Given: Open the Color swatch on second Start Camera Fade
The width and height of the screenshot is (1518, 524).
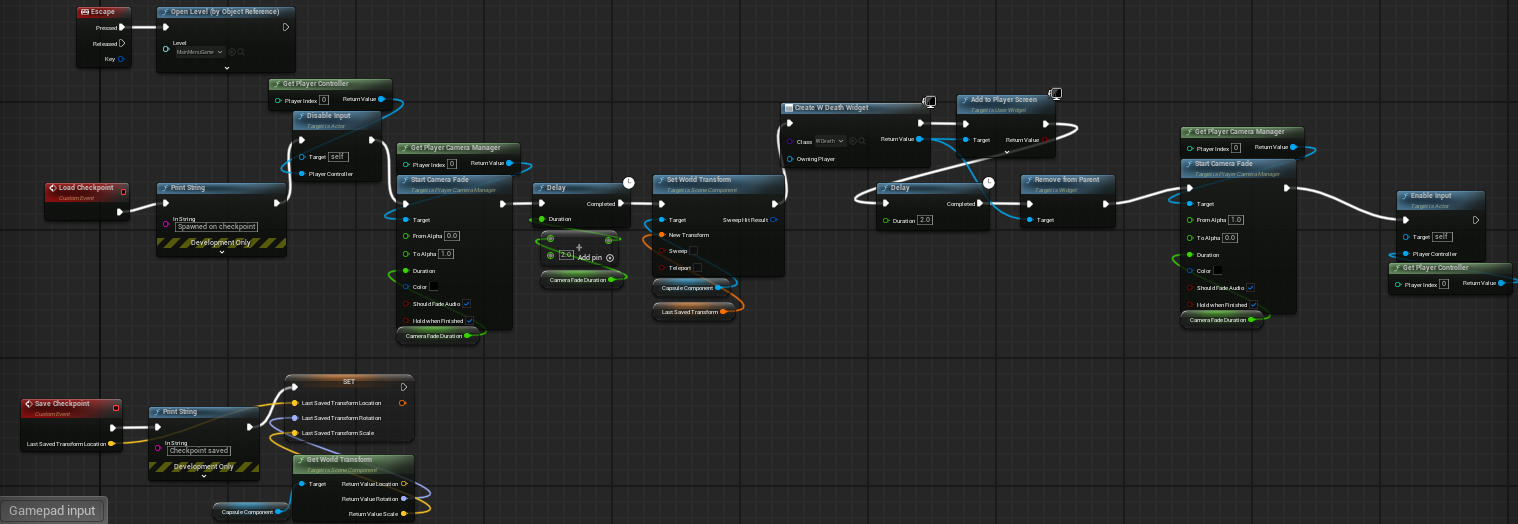Looking at the screenshot, I should [1218, 271].
